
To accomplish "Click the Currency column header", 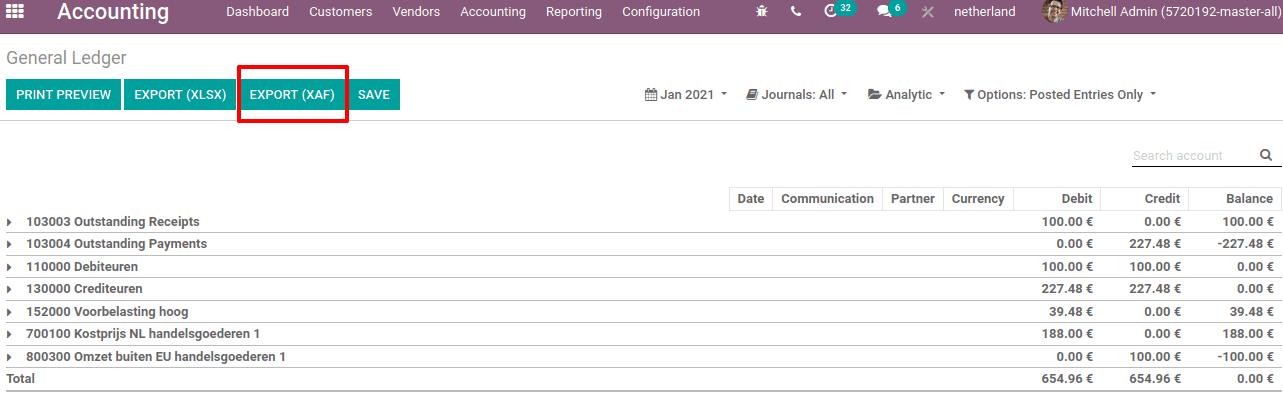I will [978, 199].
